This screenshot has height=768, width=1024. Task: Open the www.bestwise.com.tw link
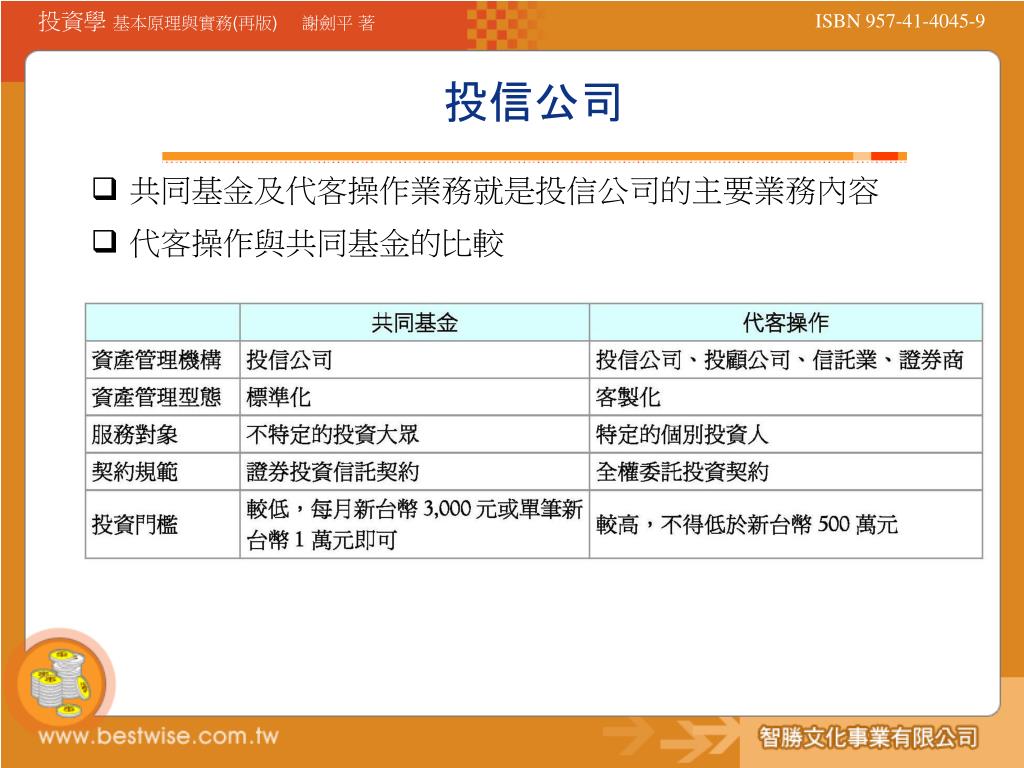pyautogui.click(x=159, y=737)
